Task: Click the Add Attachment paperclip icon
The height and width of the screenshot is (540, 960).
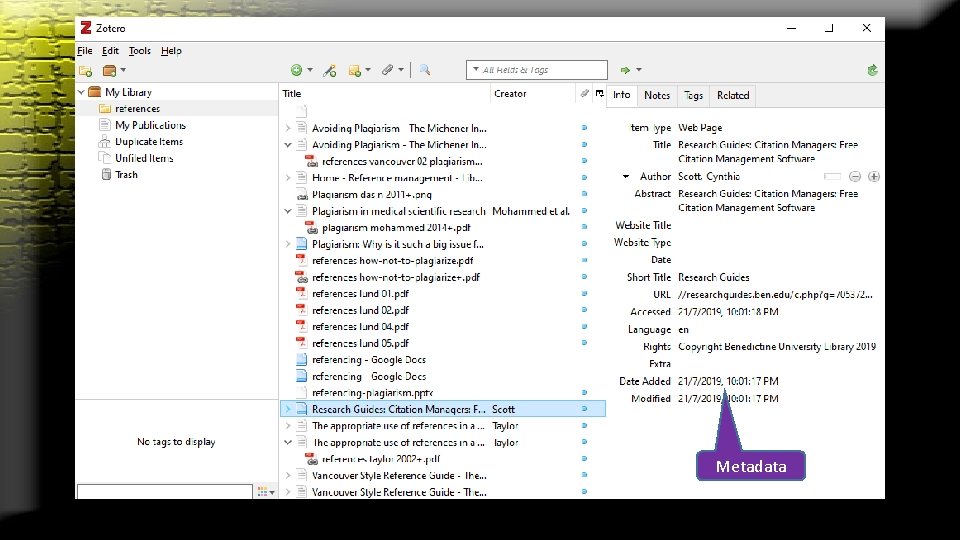Action: tap(388, 70)
